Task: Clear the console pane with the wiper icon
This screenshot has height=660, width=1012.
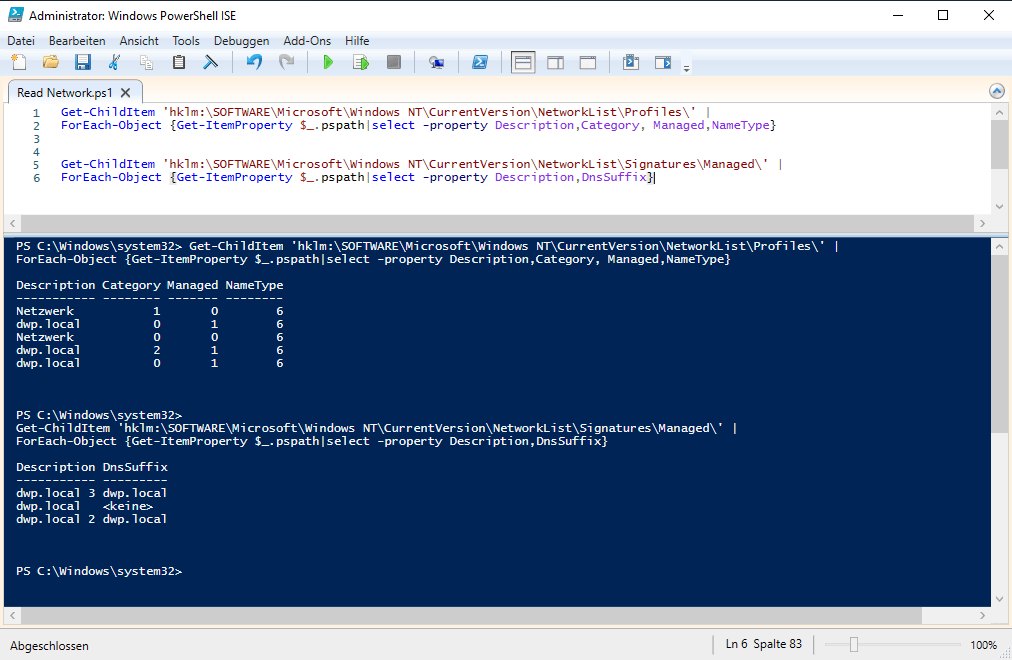Action: pos(211,62)
